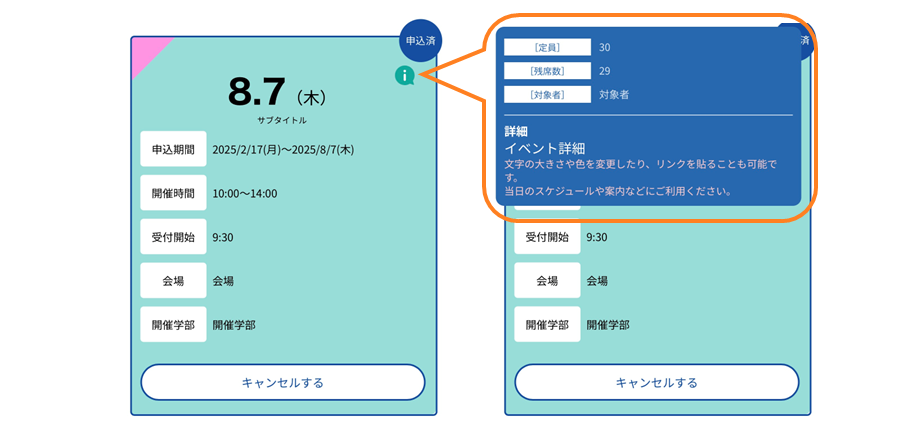Click the [対象者] label in the popup
Screen dimensions: 924x441
547,94
